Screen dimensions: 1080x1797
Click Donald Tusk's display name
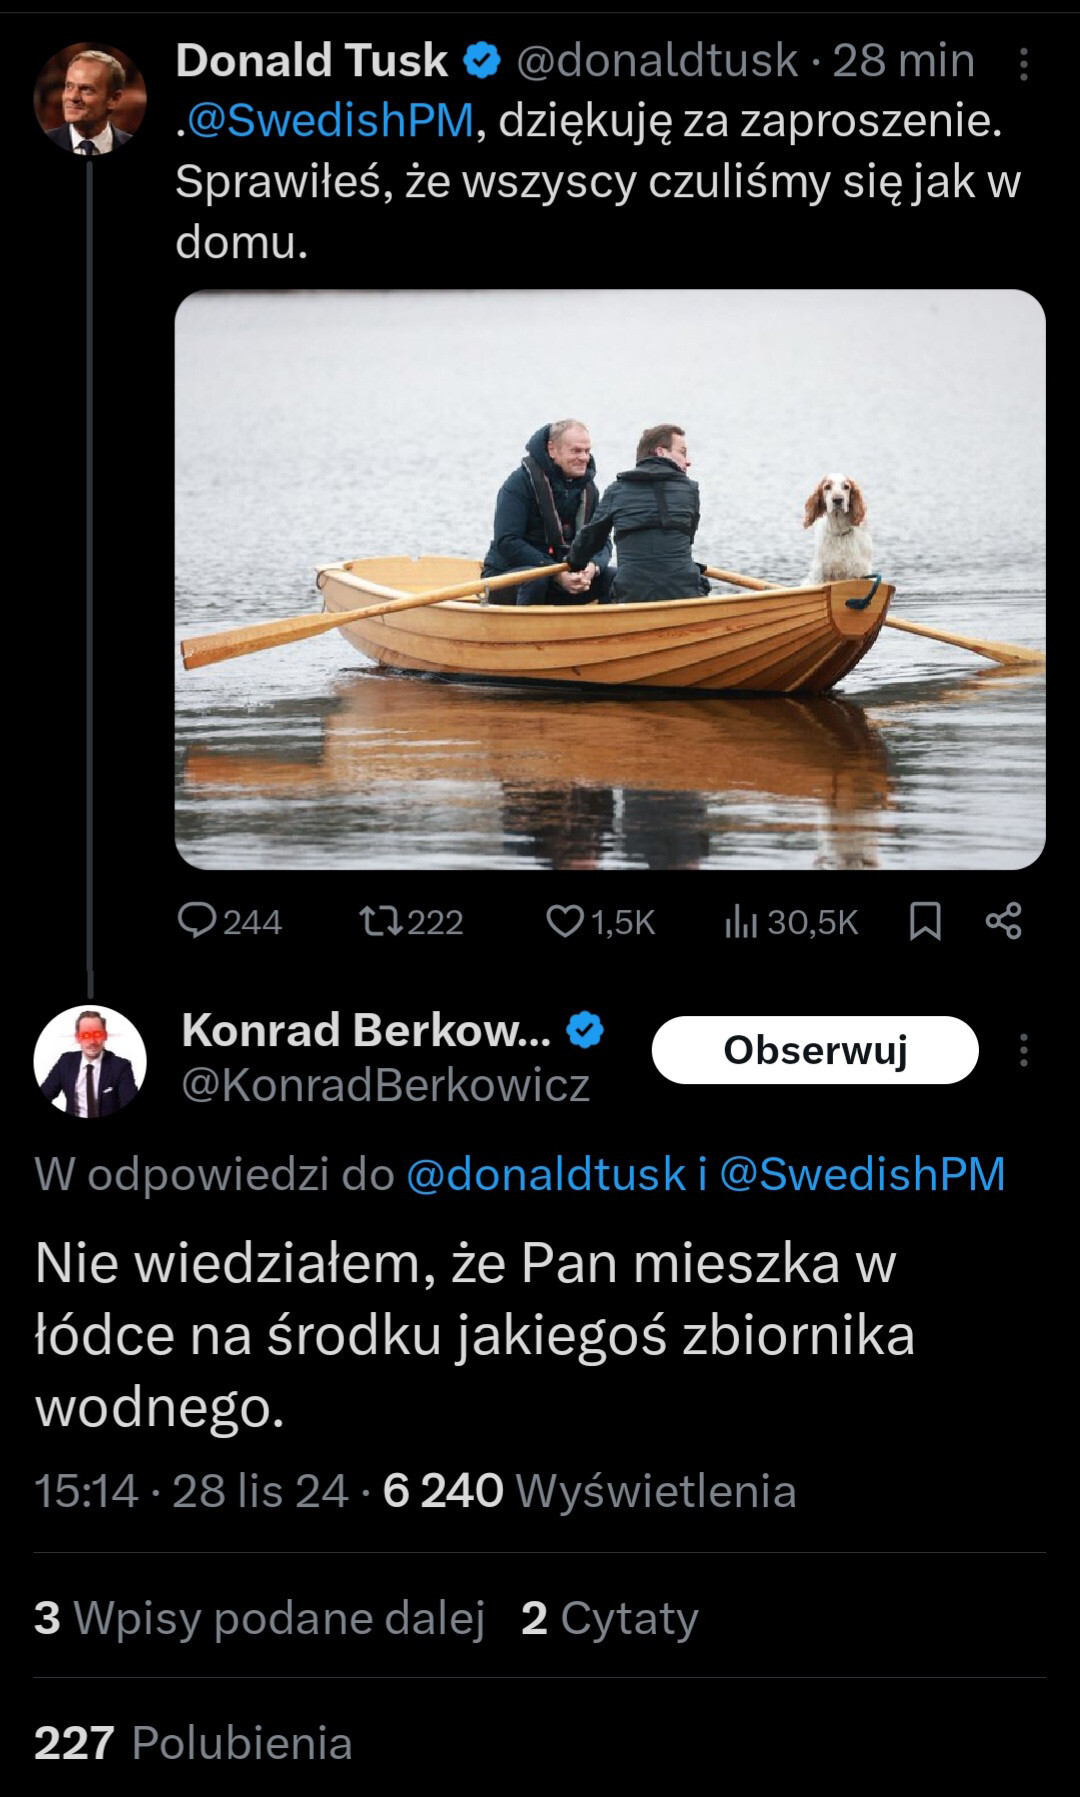pyautogui.click(x=311, y=61)
